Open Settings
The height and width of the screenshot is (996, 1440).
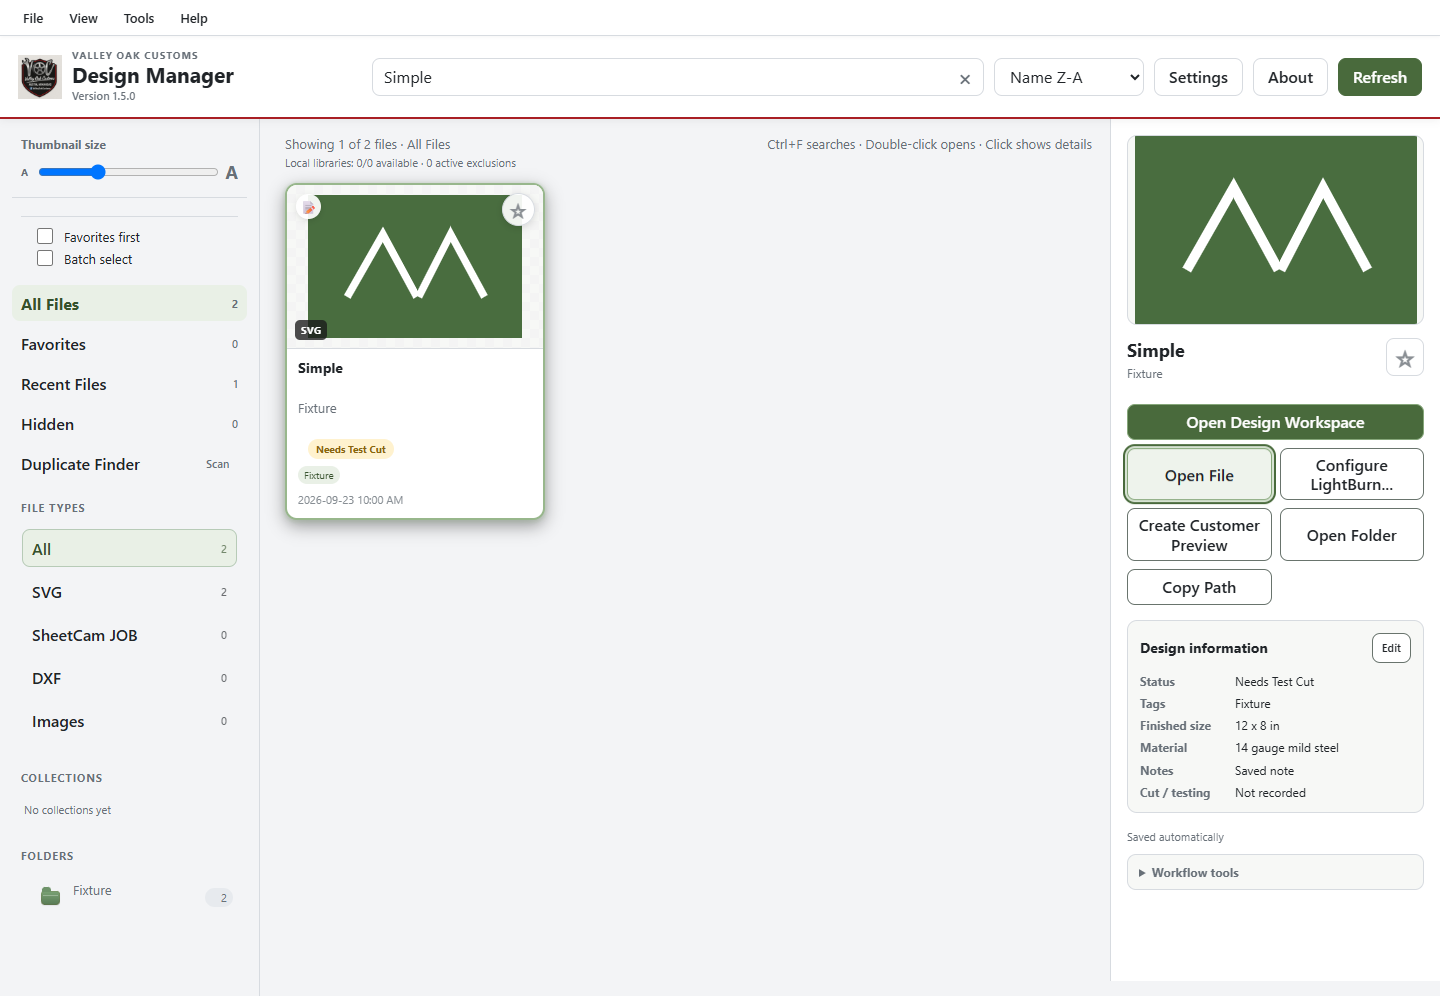[x=1198, y=77]
